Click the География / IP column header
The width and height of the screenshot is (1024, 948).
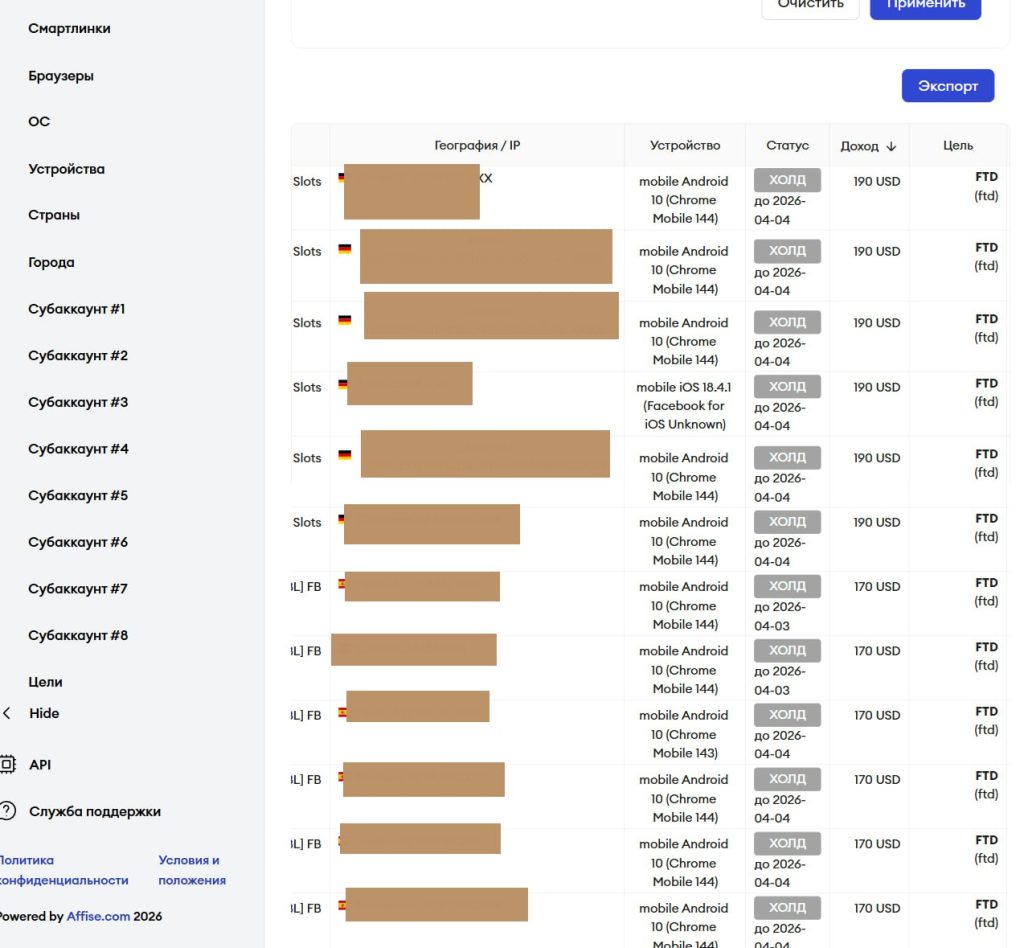click(x=477, y=146)
